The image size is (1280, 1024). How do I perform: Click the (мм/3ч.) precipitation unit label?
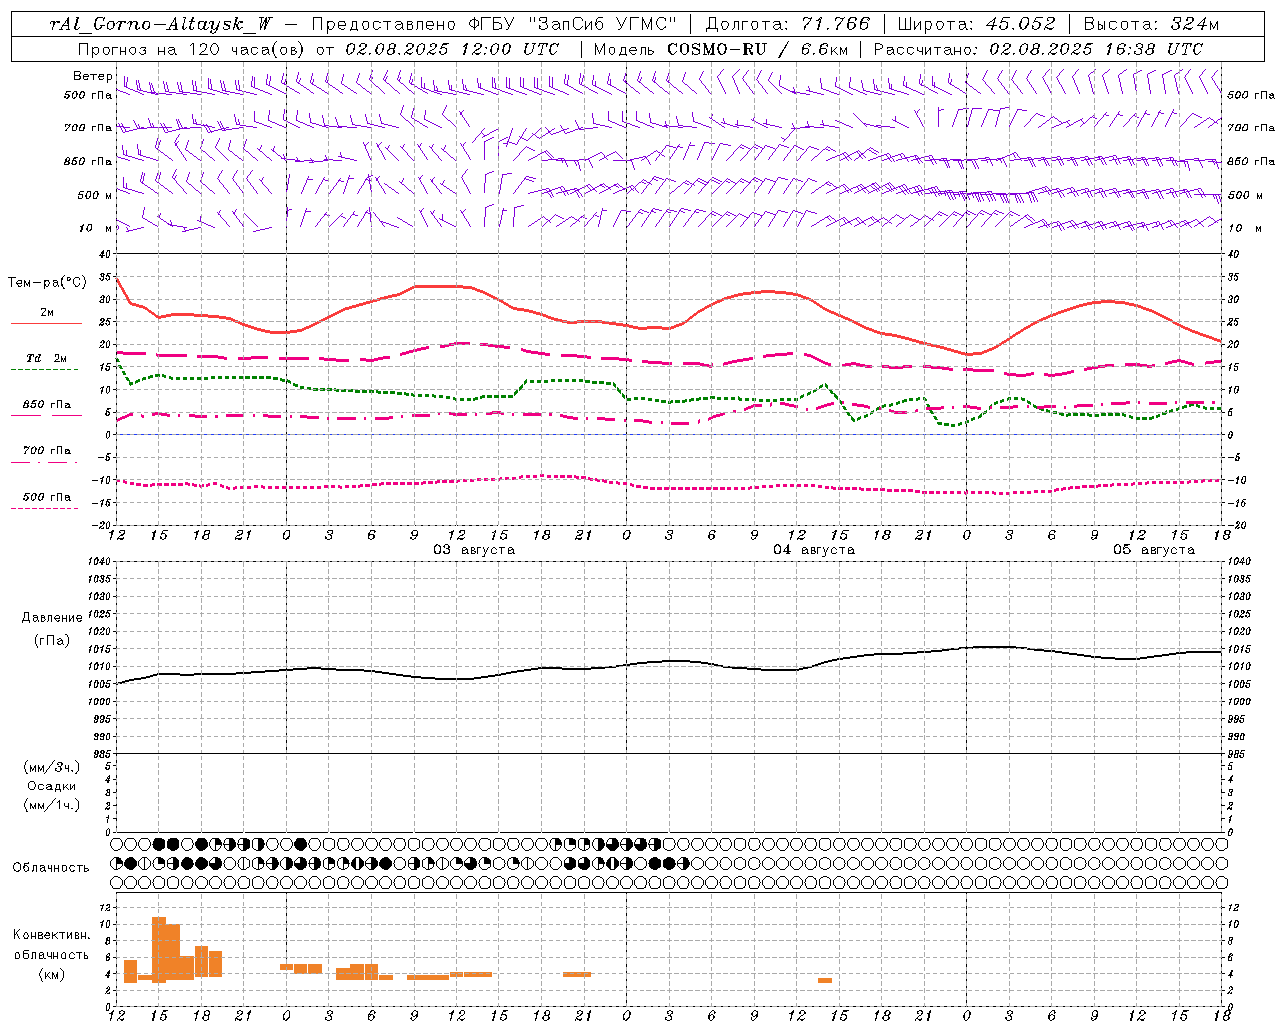52,767
